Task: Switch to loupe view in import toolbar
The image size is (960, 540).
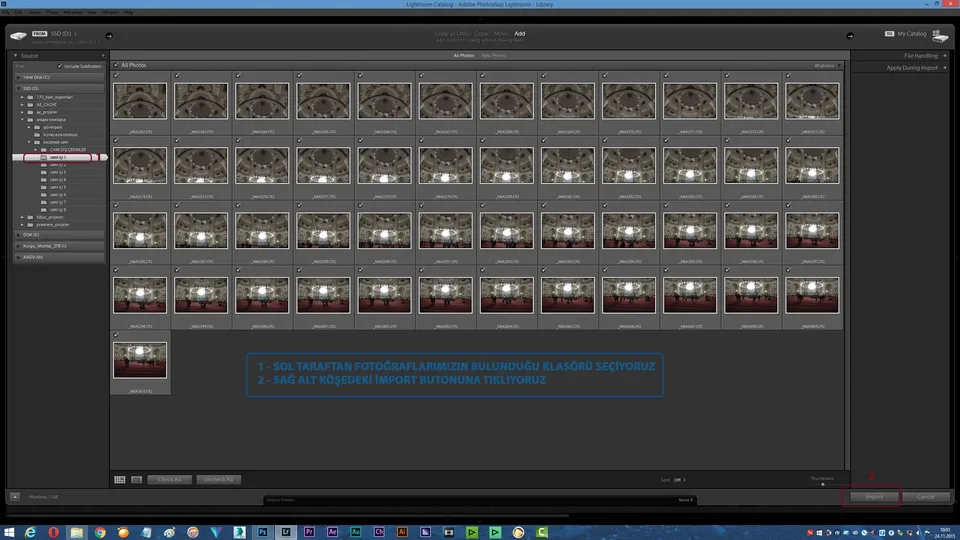Action: 137,479
